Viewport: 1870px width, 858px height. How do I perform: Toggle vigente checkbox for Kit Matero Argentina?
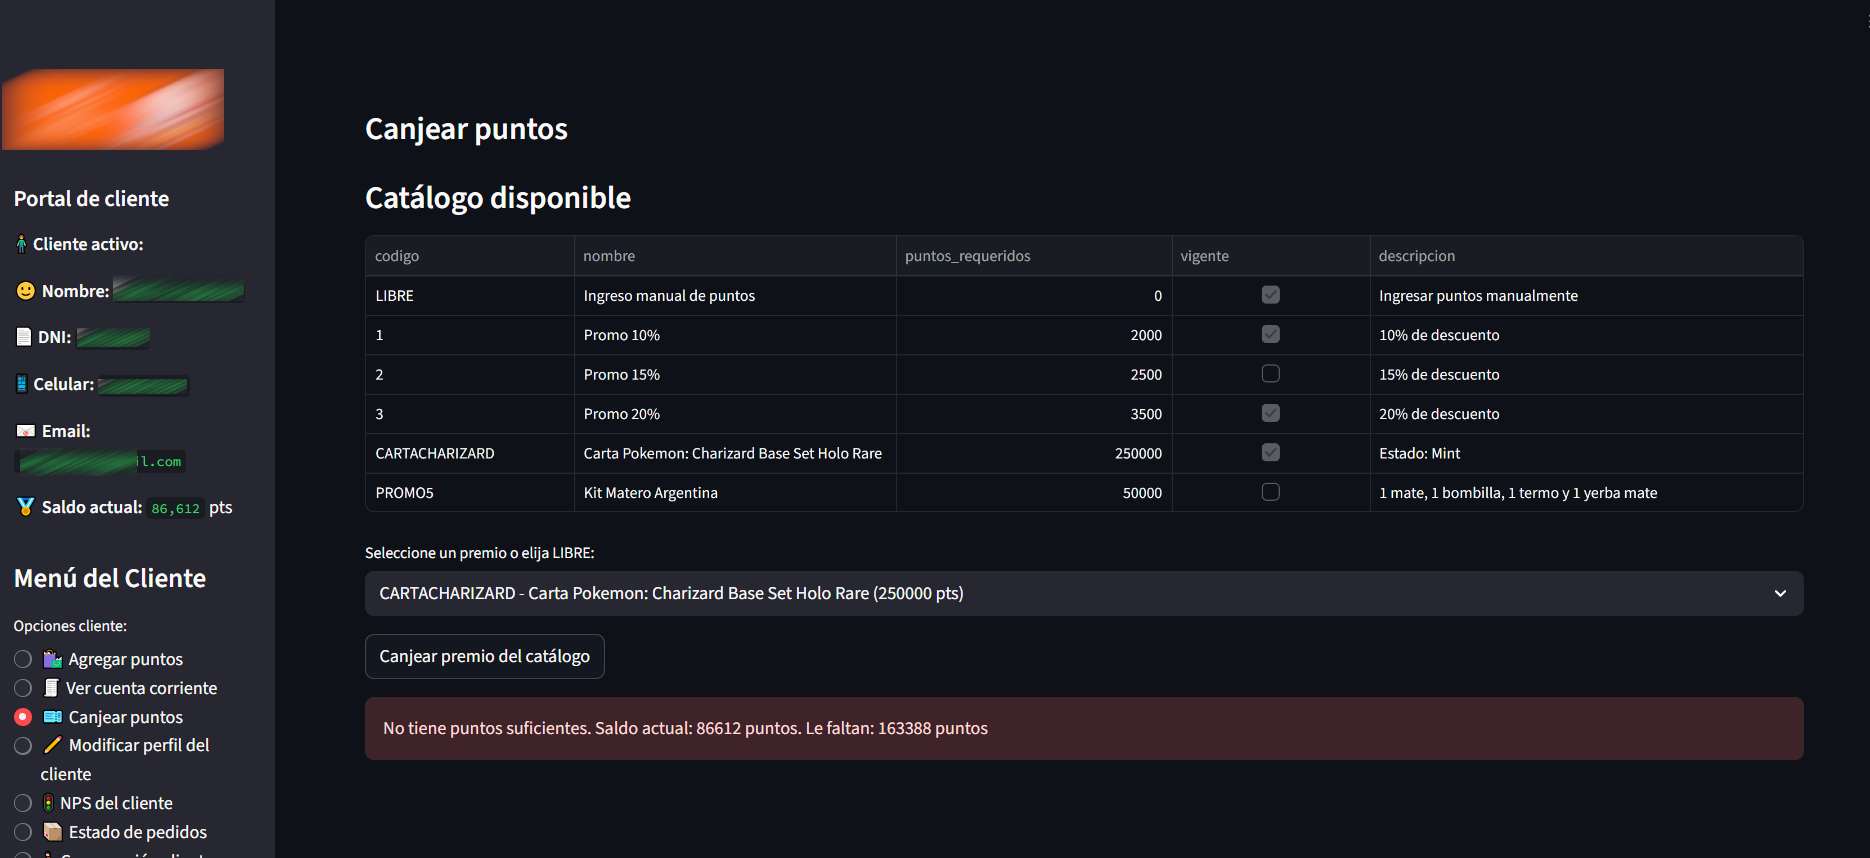pos(1270,492)
